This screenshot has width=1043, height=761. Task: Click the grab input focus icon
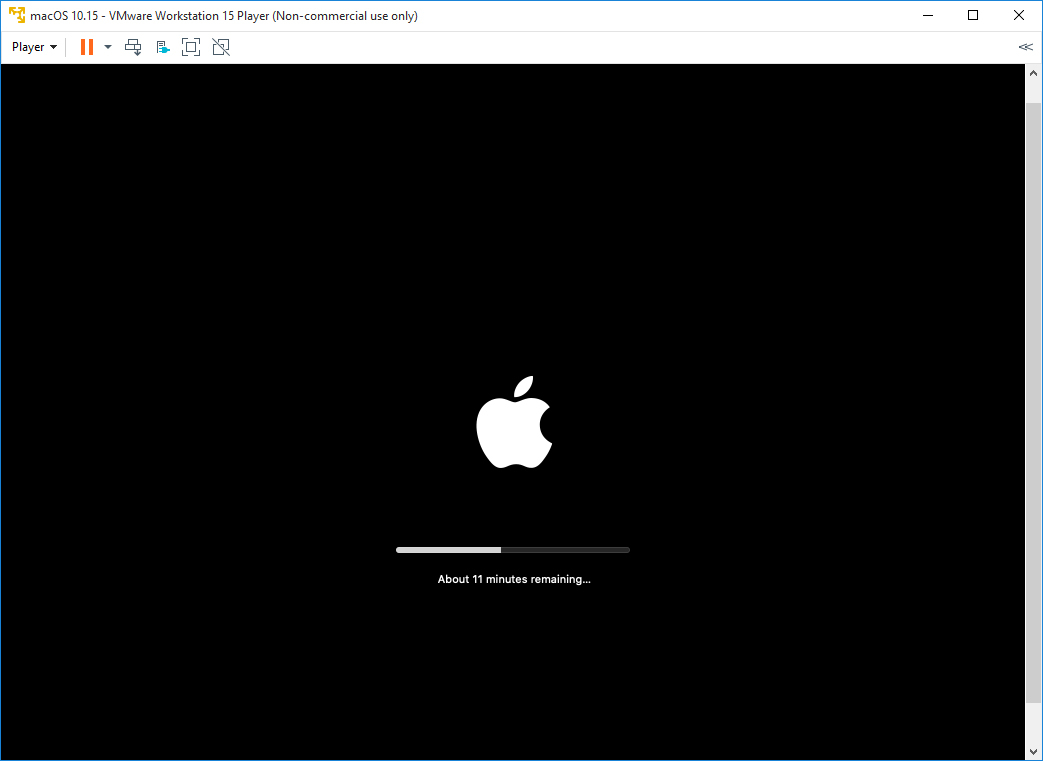point(162,46)
